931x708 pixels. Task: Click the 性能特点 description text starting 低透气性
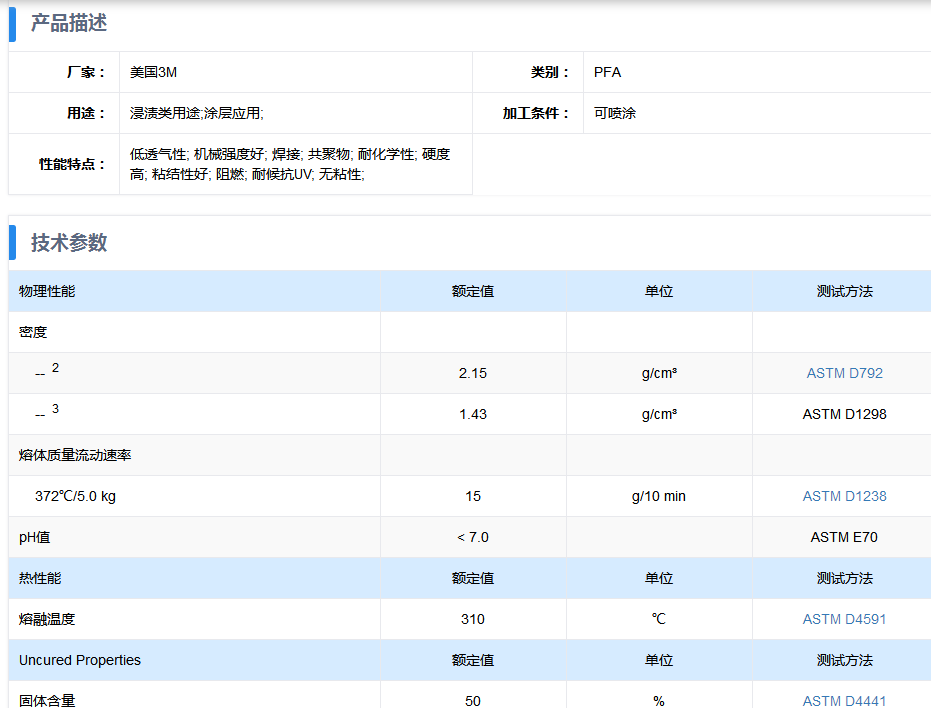coord(290,164)
